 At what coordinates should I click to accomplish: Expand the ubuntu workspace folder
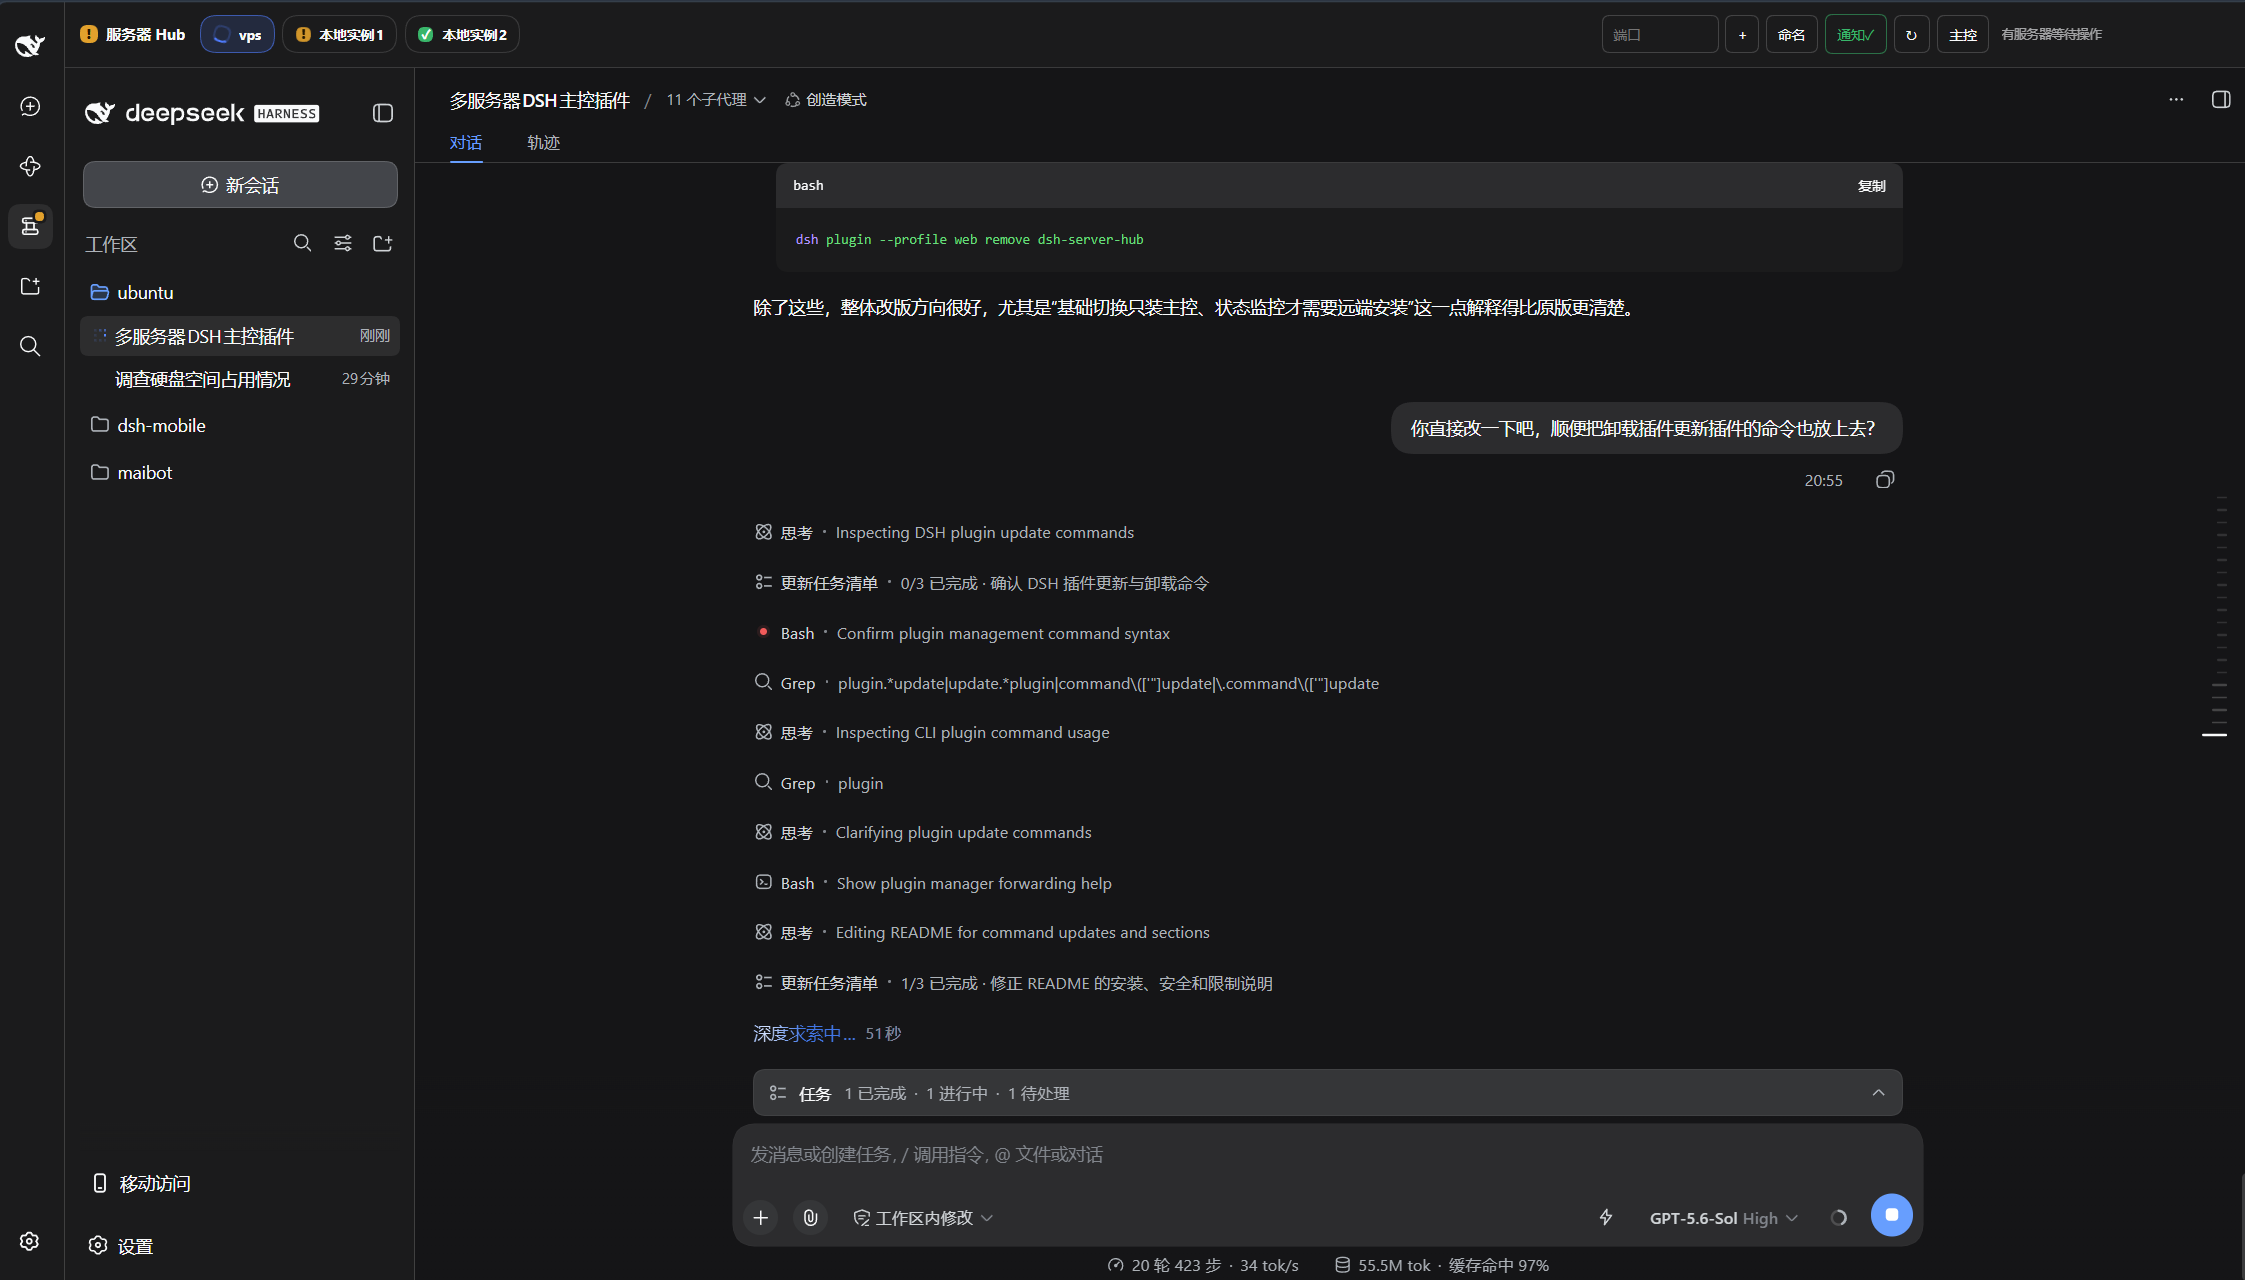(240, 292)
